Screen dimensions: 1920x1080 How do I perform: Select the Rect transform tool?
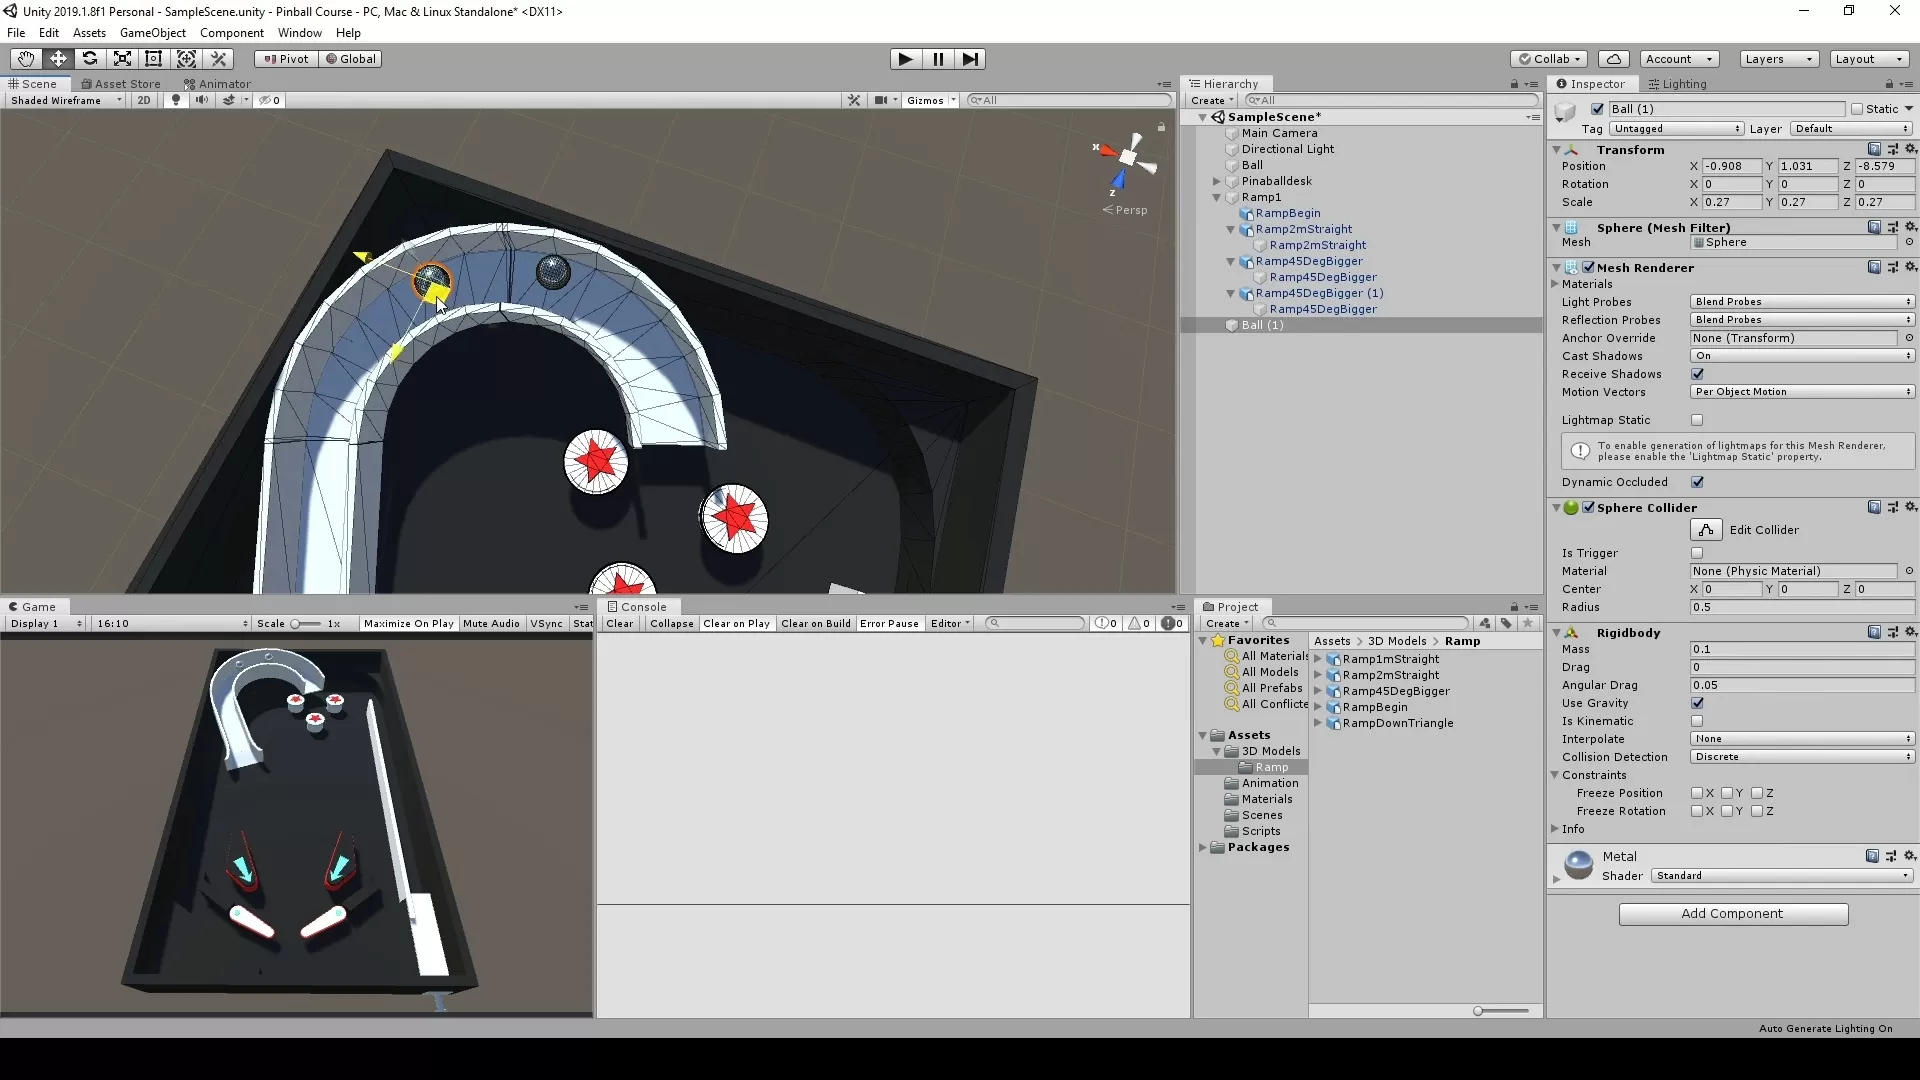point(154,59)
